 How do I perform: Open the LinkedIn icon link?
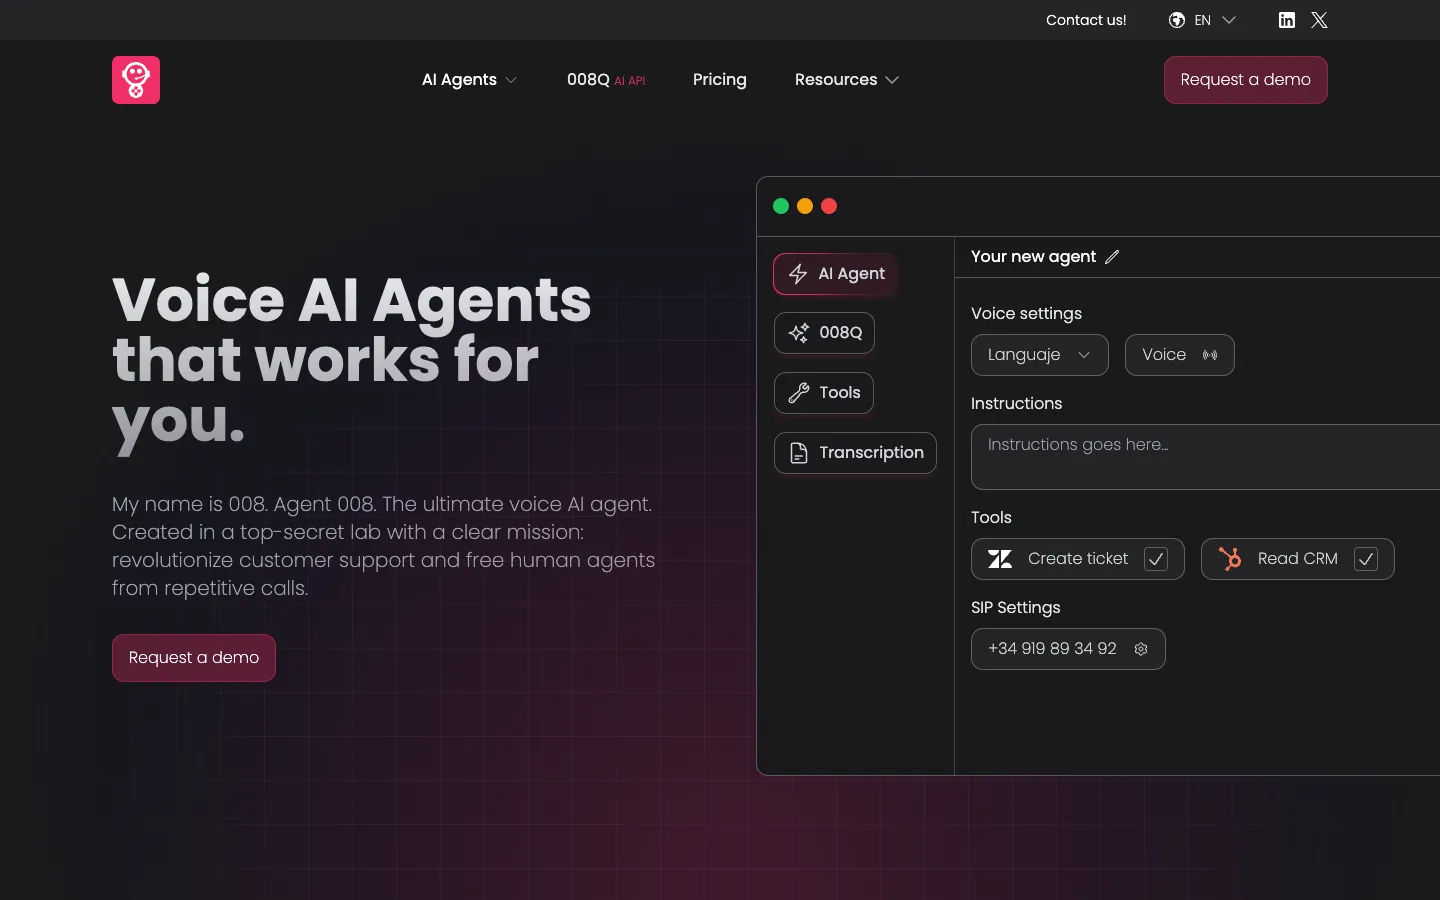(x=1287, y=20)
